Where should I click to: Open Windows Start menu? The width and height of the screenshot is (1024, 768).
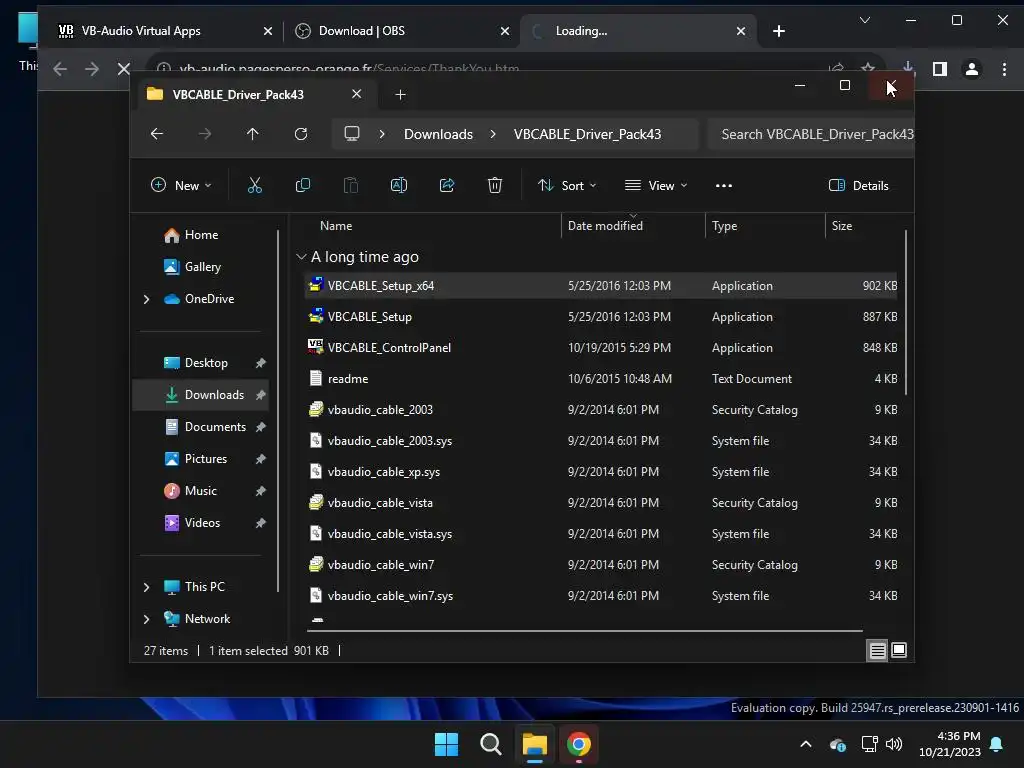[447, 744]
